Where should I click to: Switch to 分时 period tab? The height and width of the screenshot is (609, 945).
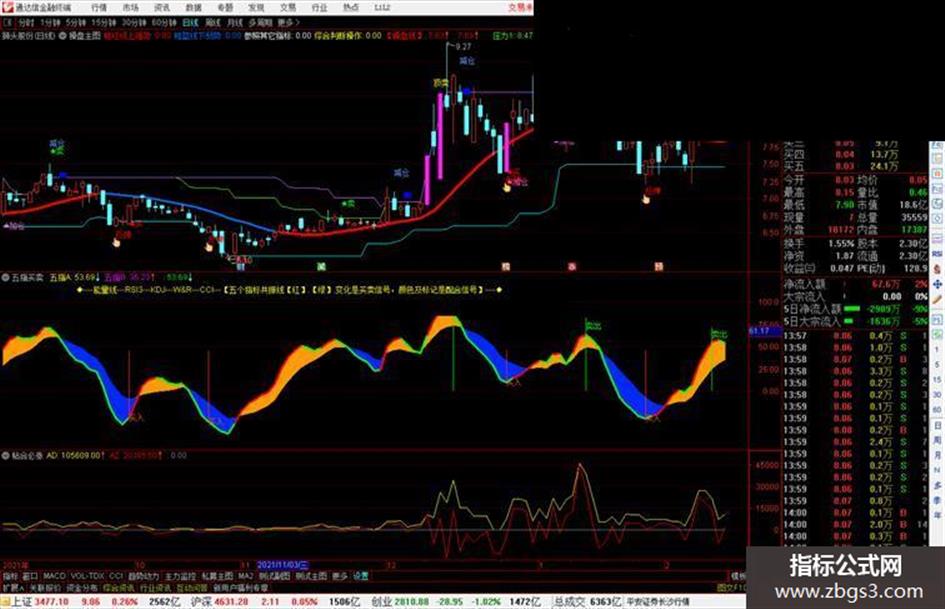(x=25, y=23)
